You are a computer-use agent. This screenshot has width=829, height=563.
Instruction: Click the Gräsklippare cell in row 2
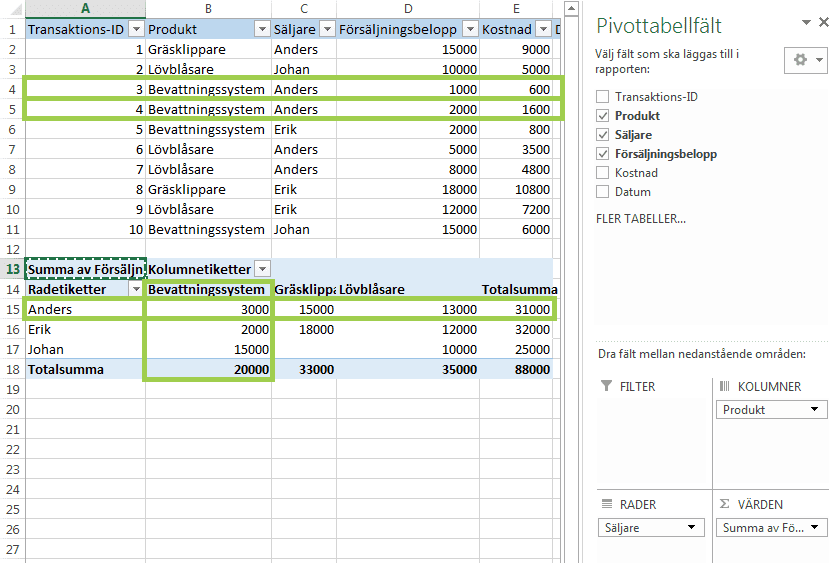pyautogui.click(x=208, y=49)
